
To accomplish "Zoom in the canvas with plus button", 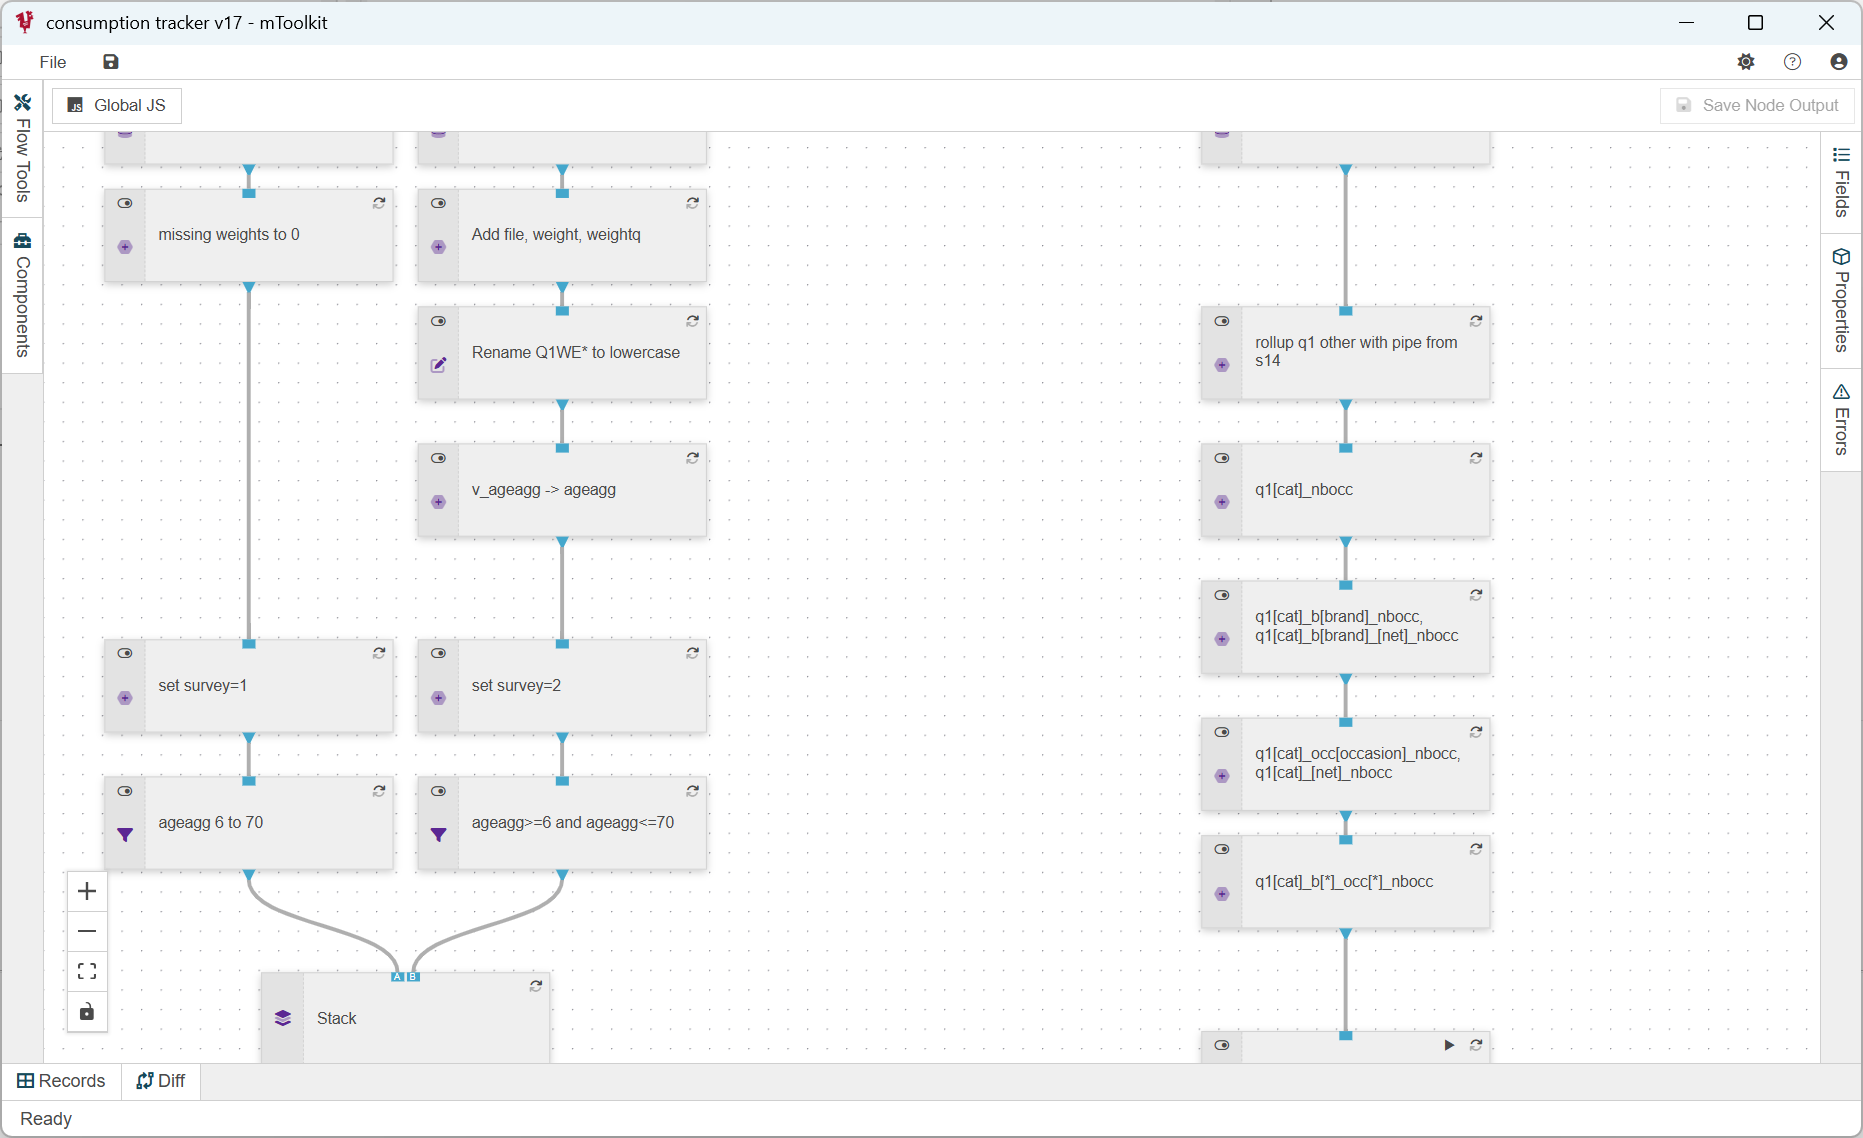I will 87,891.
